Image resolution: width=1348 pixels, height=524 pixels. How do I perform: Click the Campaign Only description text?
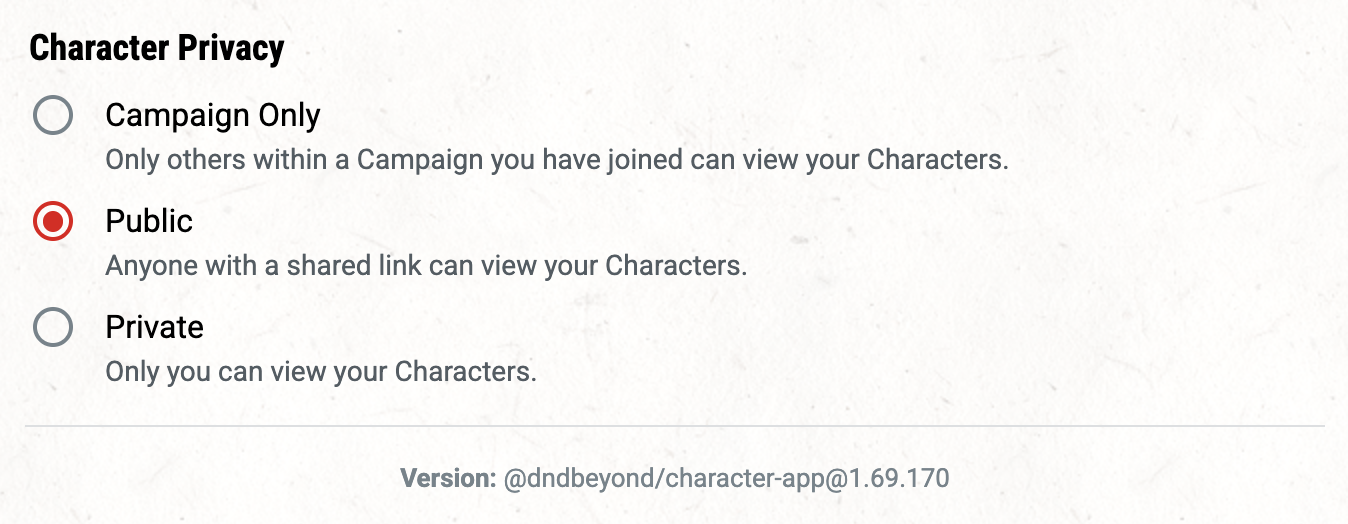(x=556, y=160)
